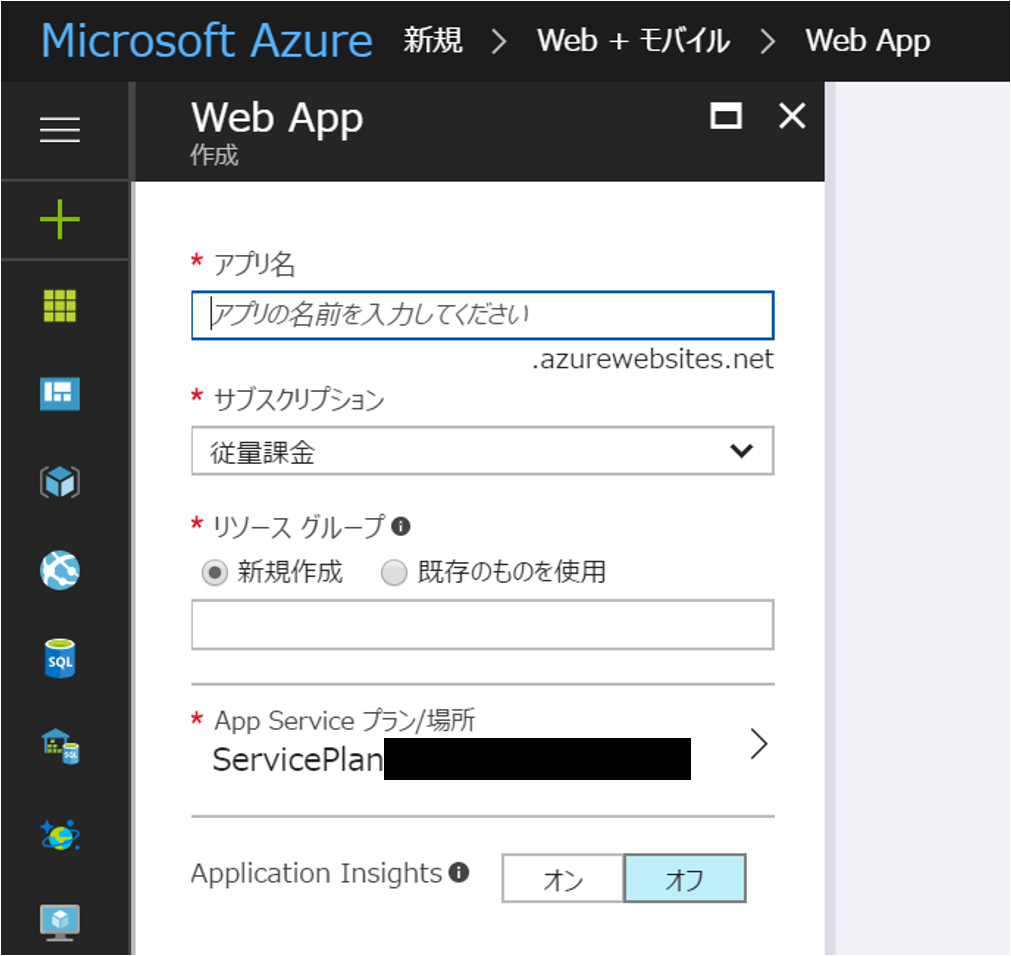
Task: Click the 新規 breadcrumb
Action: (x=433, y=41)
